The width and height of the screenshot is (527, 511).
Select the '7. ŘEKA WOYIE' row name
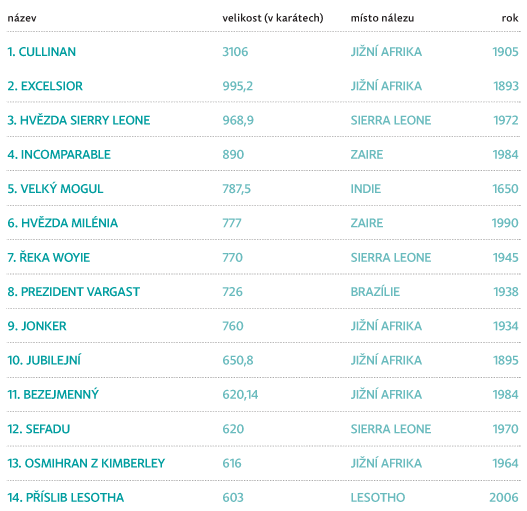(49, 258)
